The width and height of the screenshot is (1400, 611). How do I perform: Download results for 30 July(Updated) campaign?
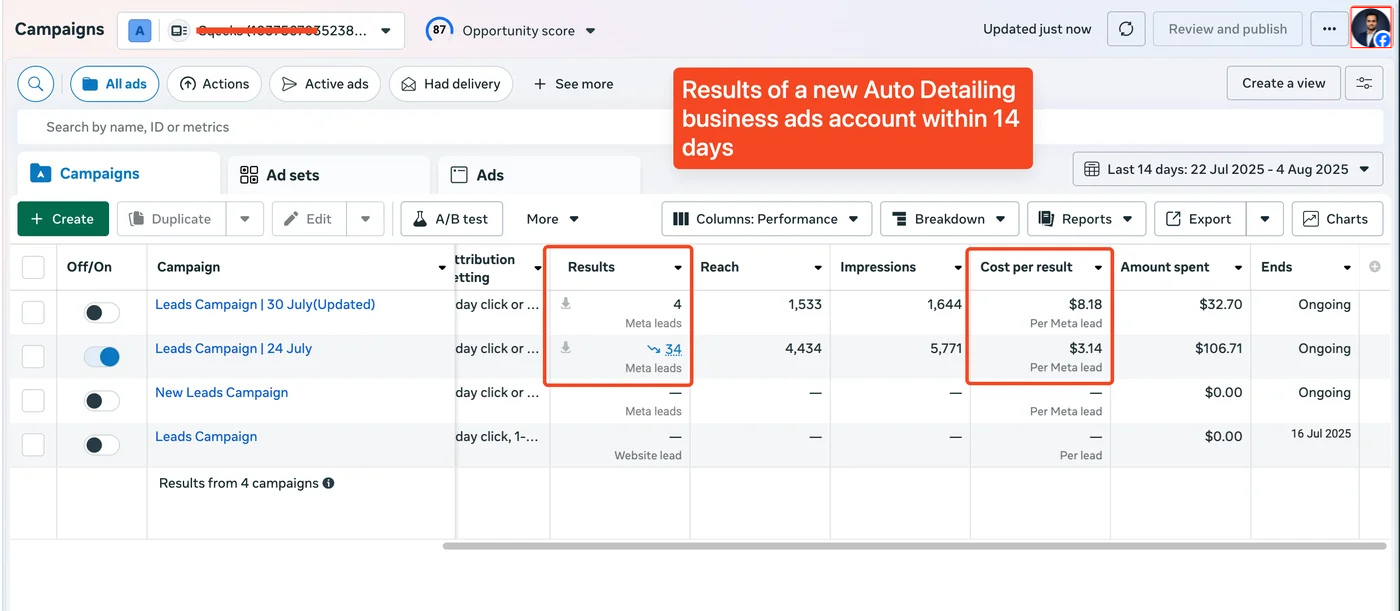coord(566,304)
